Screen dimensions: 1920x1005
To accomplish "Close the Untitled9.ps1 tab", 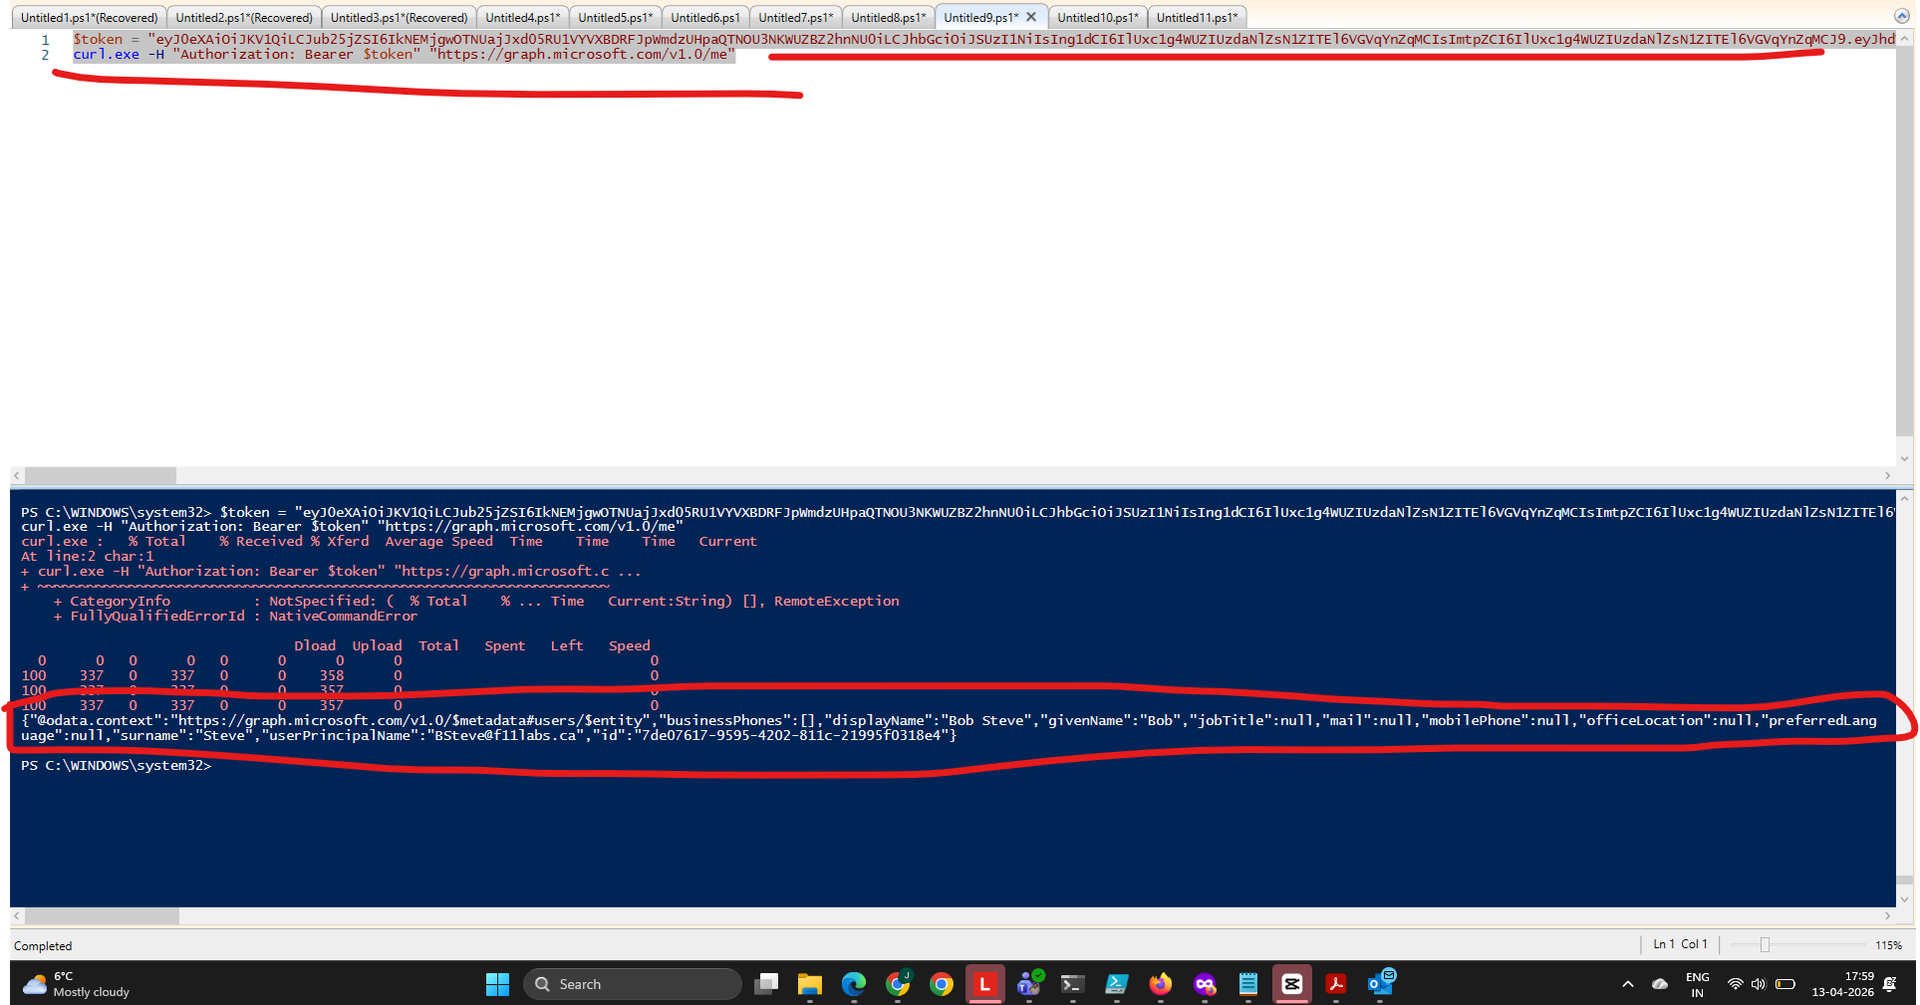I will pos(1031,17).
